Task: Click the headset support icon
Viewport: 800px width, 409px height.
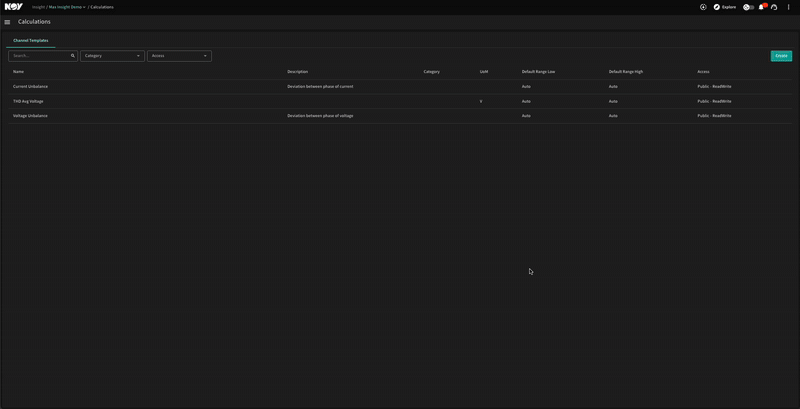Action: pyautogui.click(x=774, y=7)
